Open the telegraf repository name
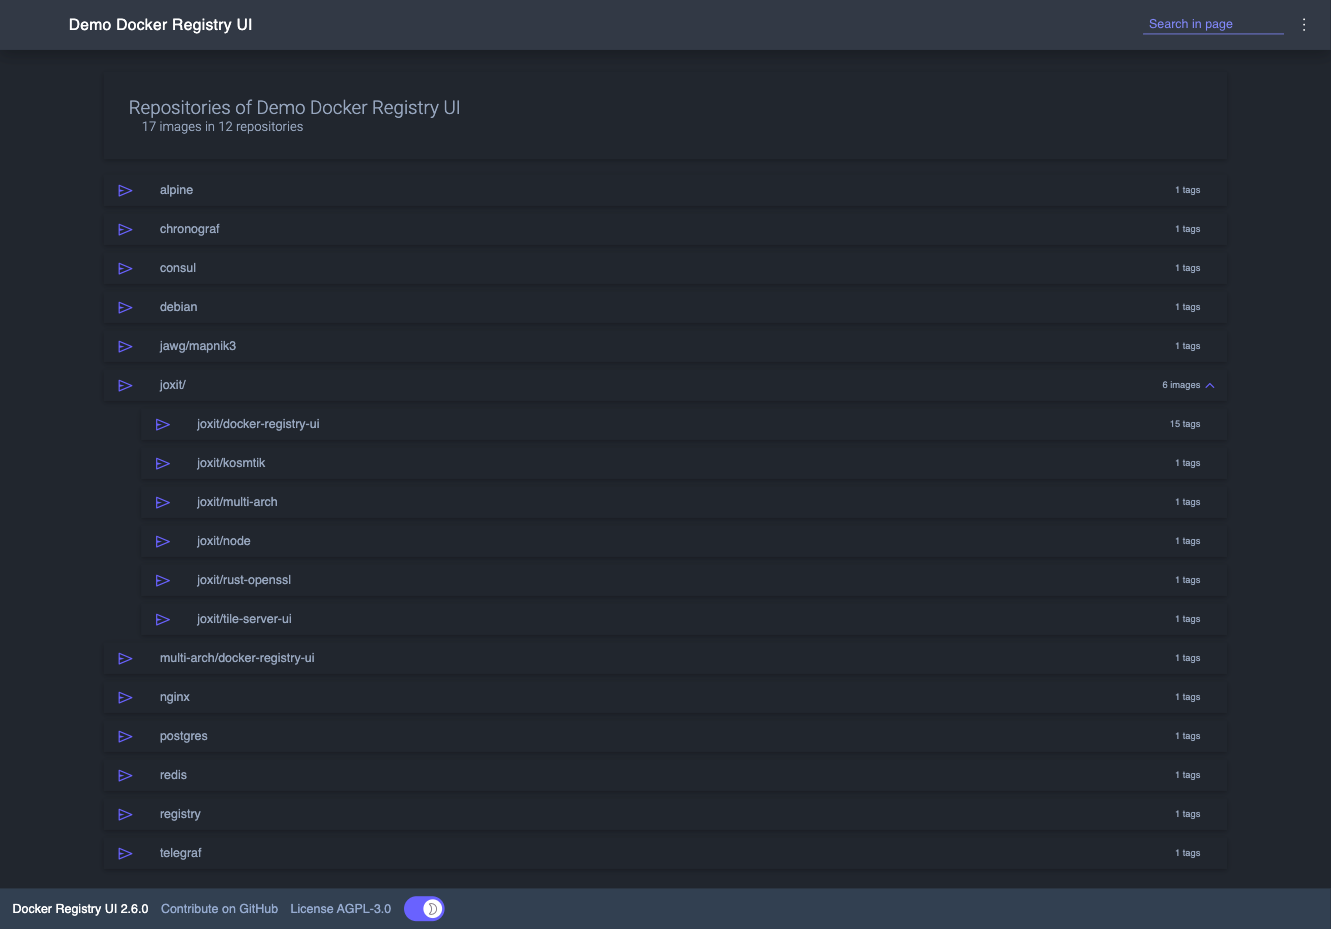The image size is (1331, 929). click(x=181, y=853)
